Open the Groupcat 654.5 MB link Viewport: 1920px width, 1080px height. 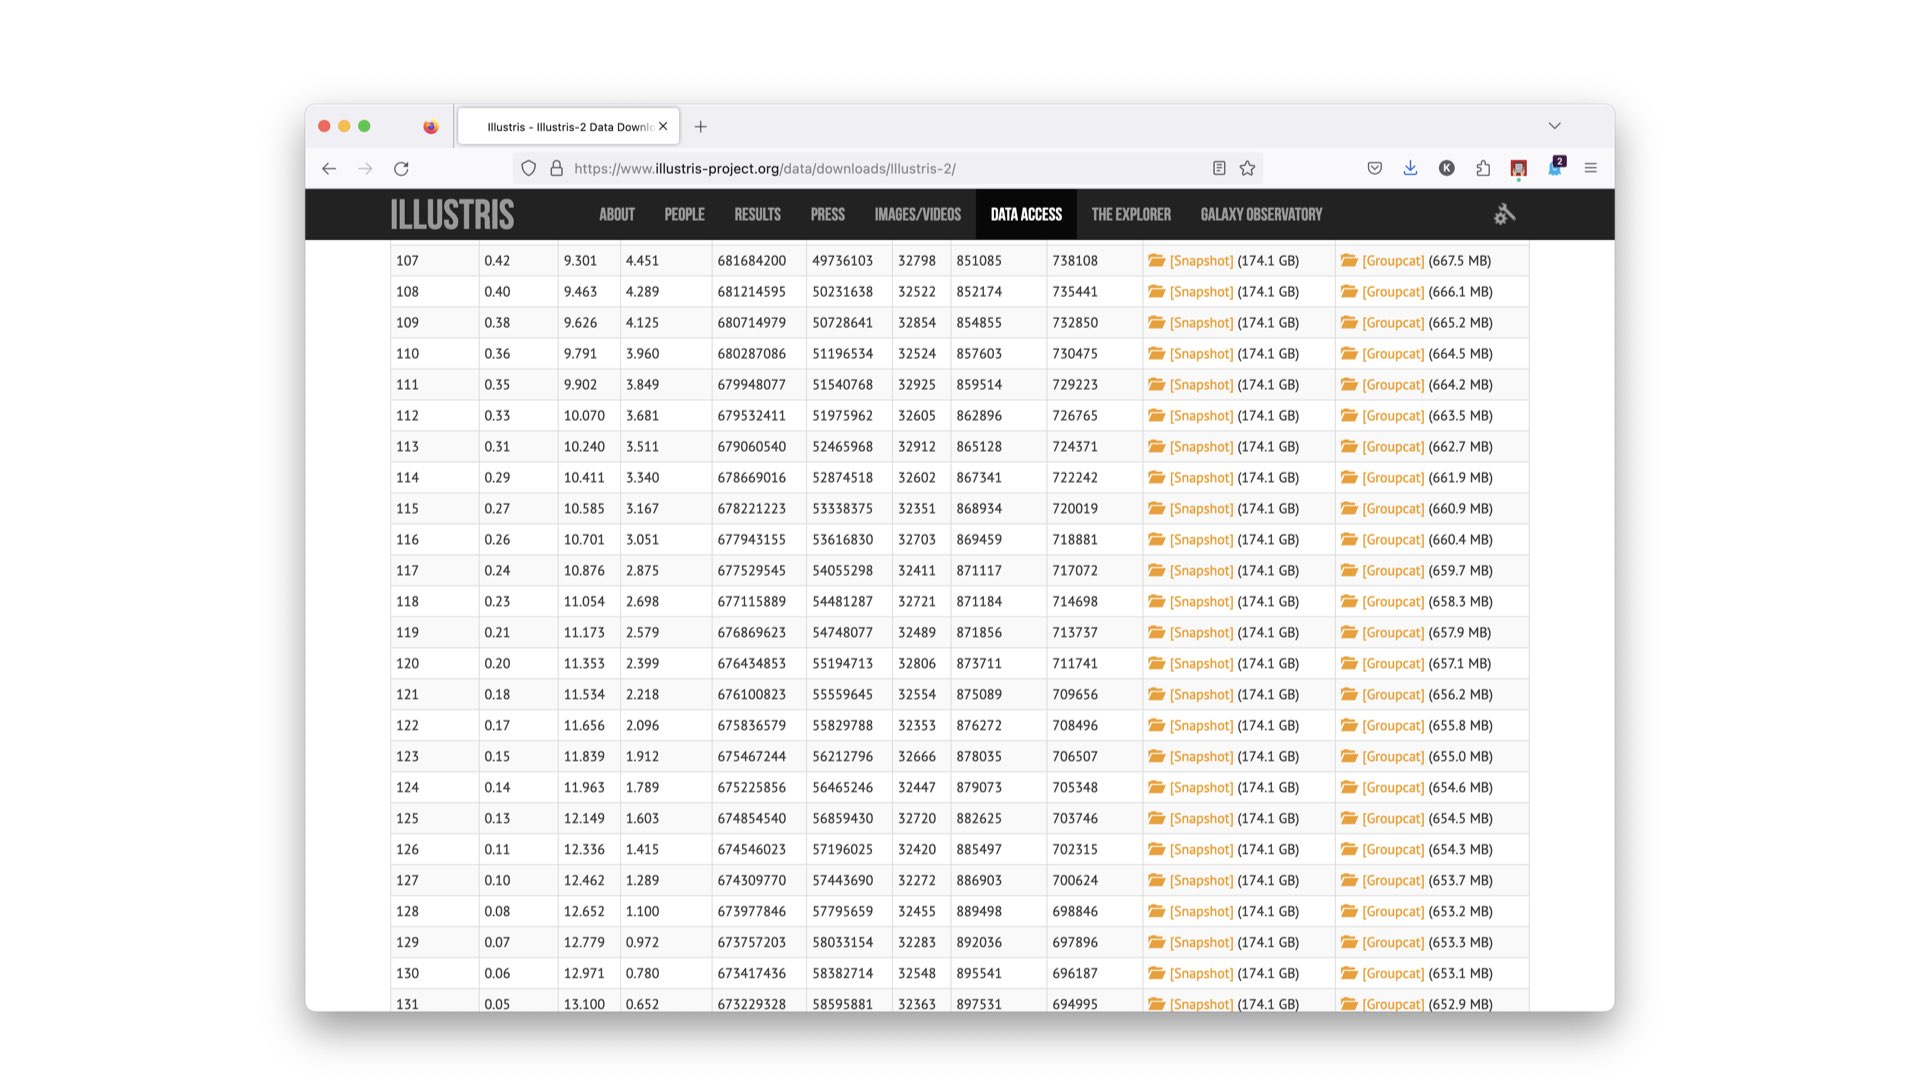click(1392, 819)
